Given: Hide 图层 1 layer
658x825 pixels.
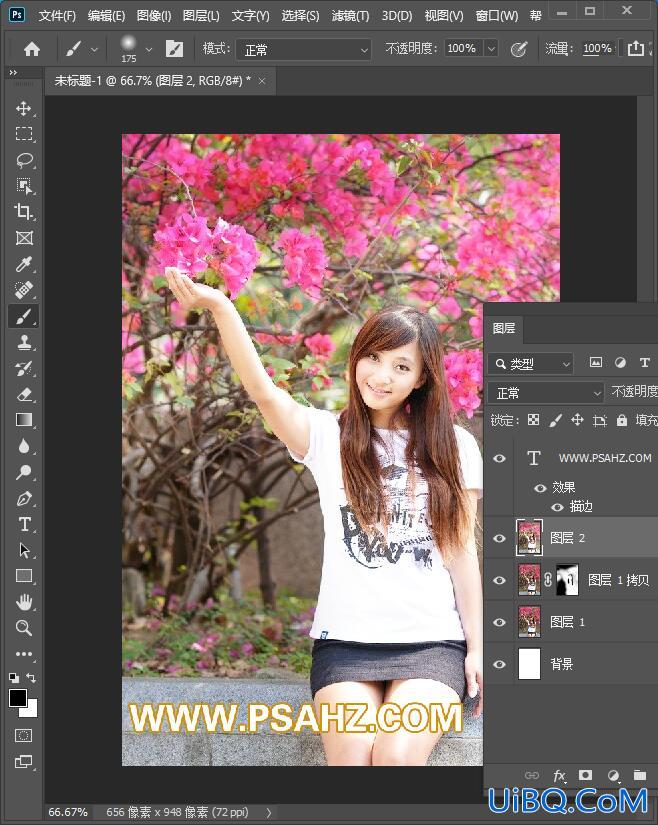Looking at the screenshot, I should coord(499,622).
